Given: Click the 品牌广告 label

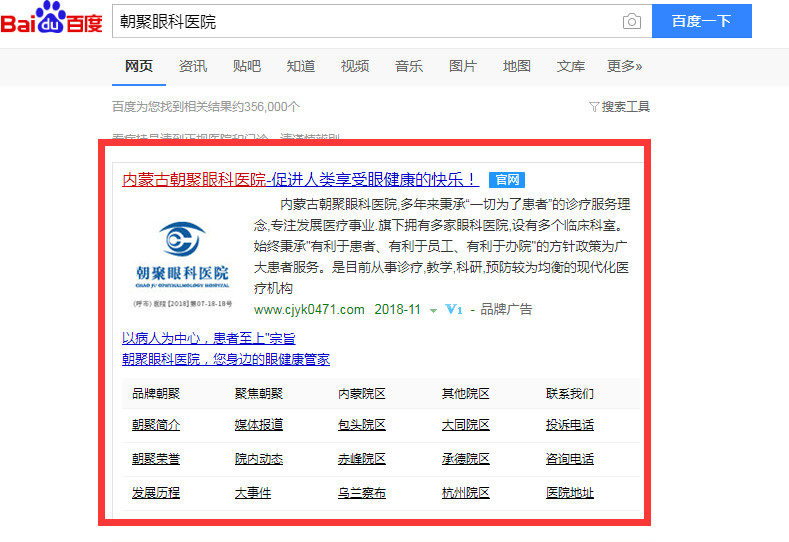Looking at the screenshot, I should pos(506,309).
